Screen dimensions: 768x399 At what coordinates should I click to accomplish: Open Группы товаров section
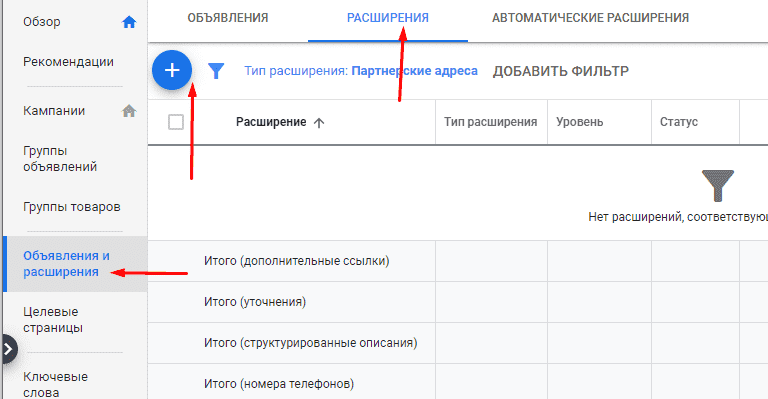click(x=72, y=207)
